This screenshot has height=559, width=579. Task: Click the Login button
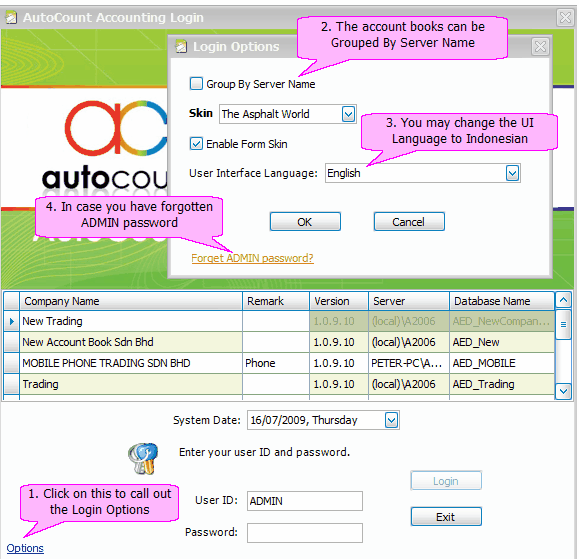click(446, 481)
